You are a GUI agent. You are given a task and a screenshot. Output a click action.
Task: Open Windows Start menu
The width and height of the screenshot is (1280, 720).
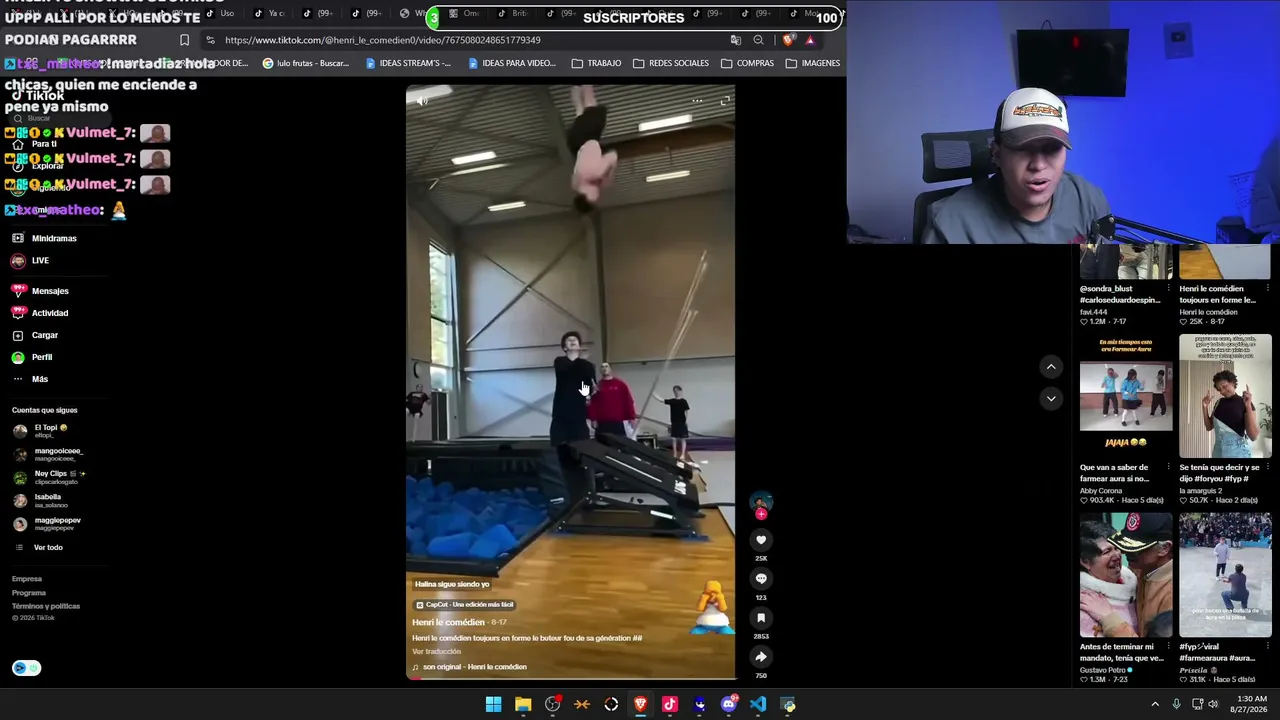point(493,705)
